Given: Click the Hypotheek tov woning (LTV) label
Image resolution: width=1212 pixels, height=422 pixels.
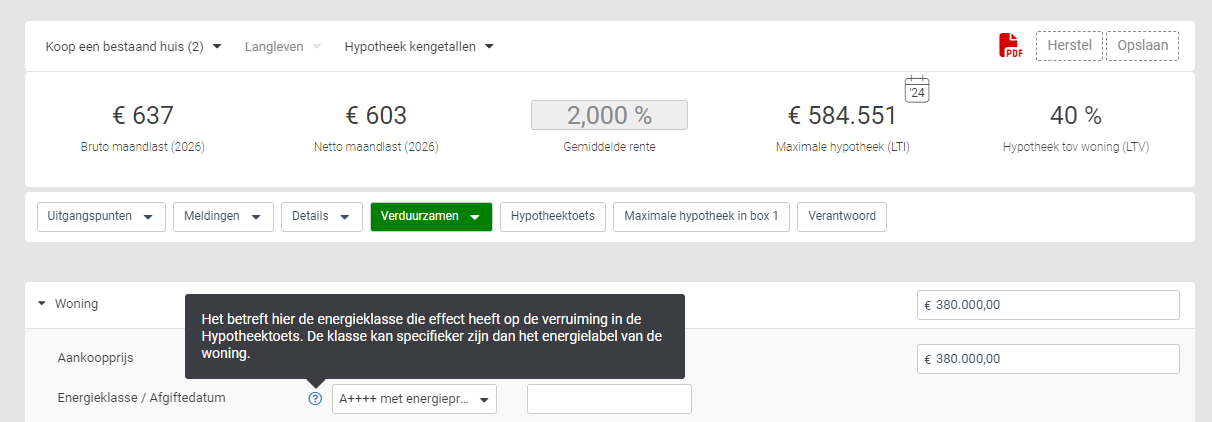Looking at the screenshot, I should click(1076, 147).
